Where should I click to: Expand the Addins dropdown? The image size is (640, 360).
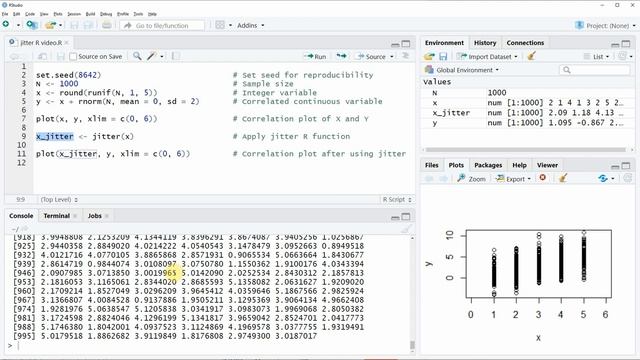pos(251,25)
